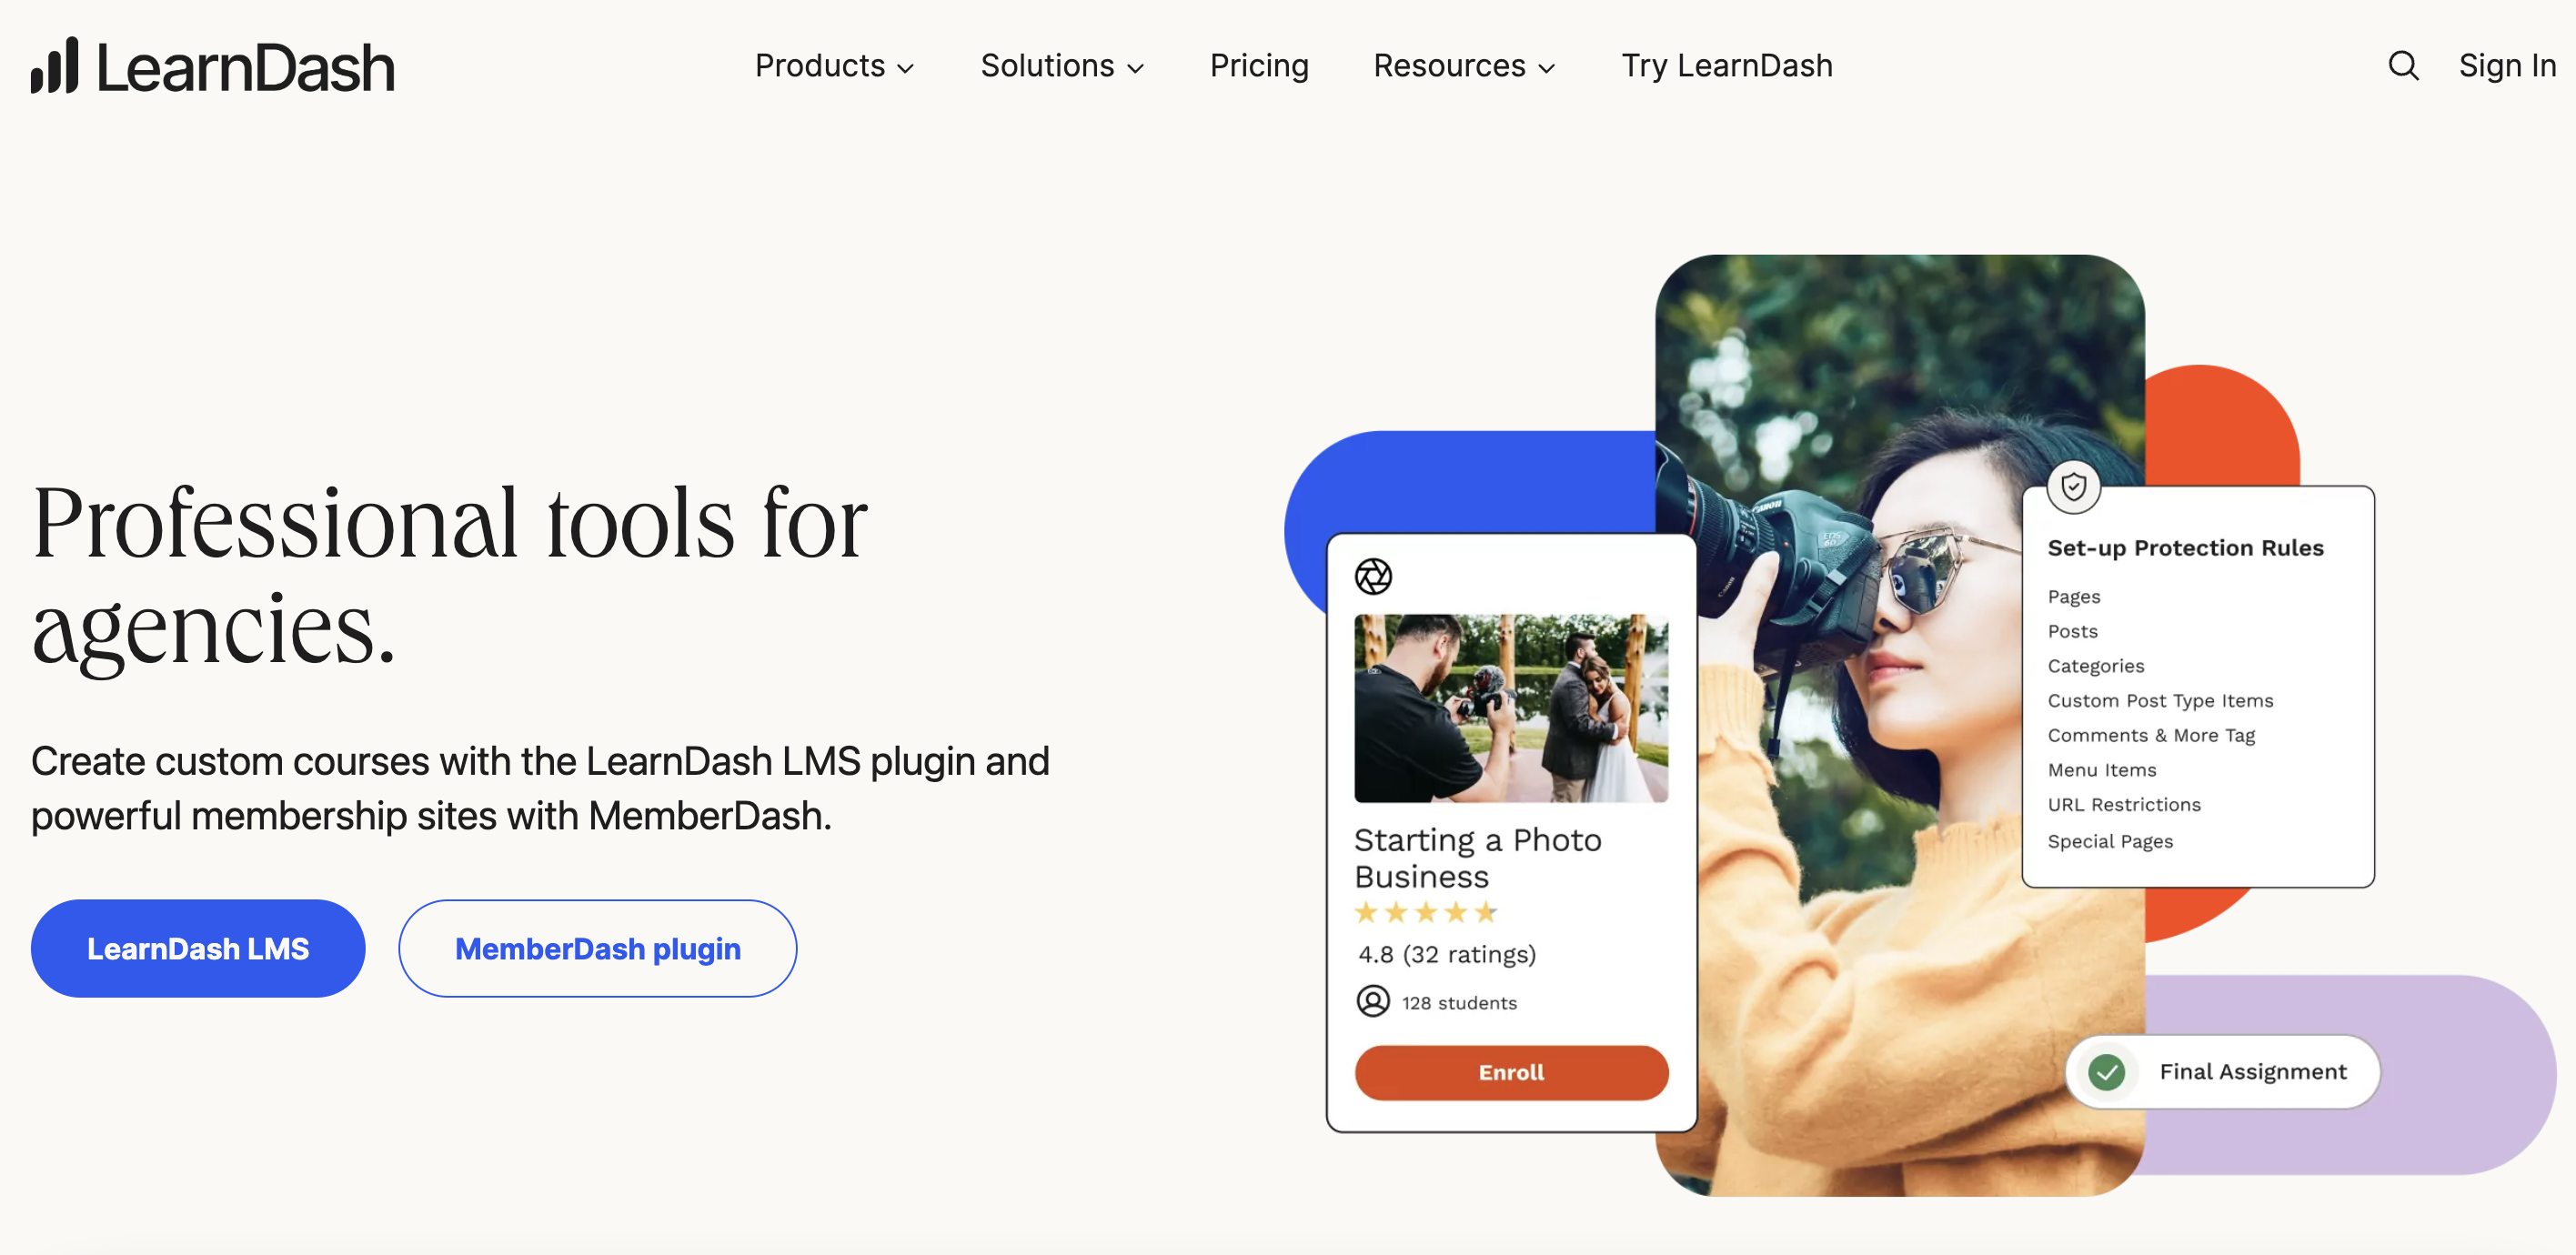Click the green checkmark beside Final Assignment
The image size is (2576, 1255).
tap(2106, 1072)
